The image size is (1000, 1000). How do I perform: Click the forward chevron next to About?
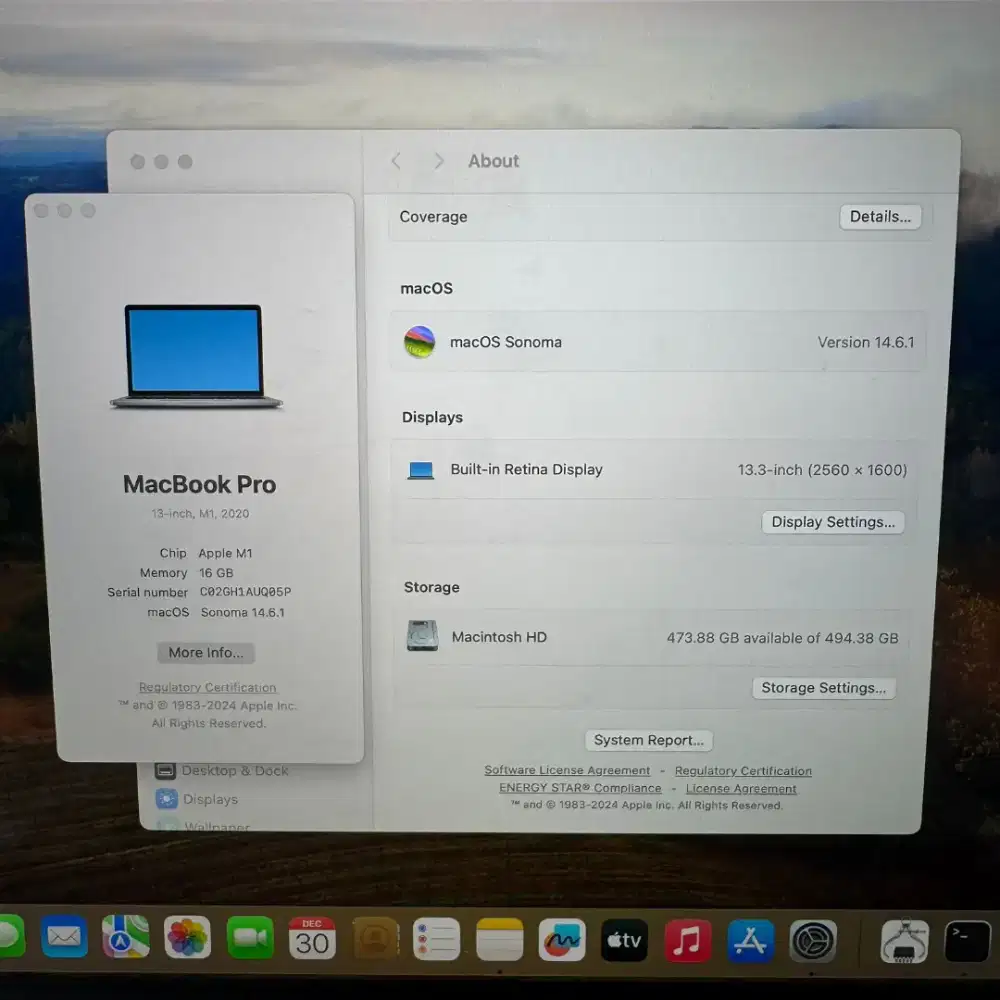[x=439, y=161]
